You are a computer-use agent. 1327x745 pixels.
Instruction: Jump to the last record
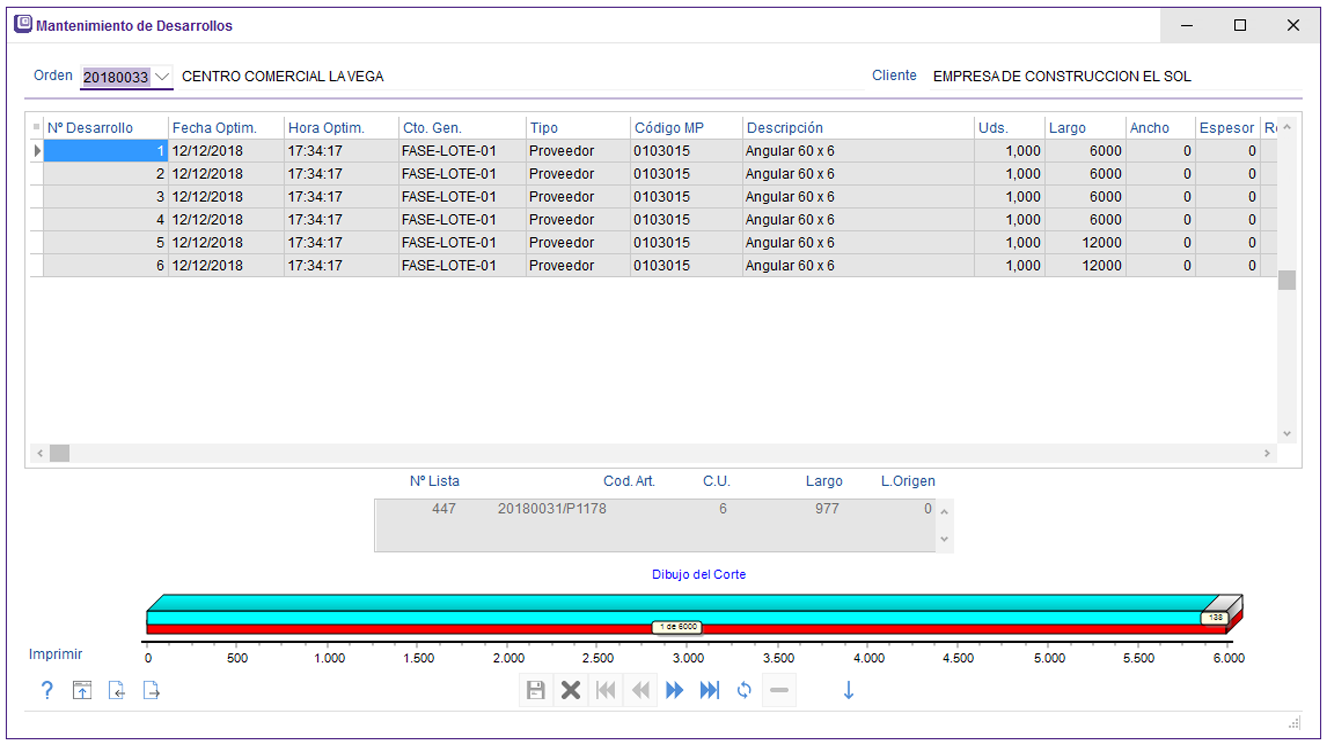point(709,690)
